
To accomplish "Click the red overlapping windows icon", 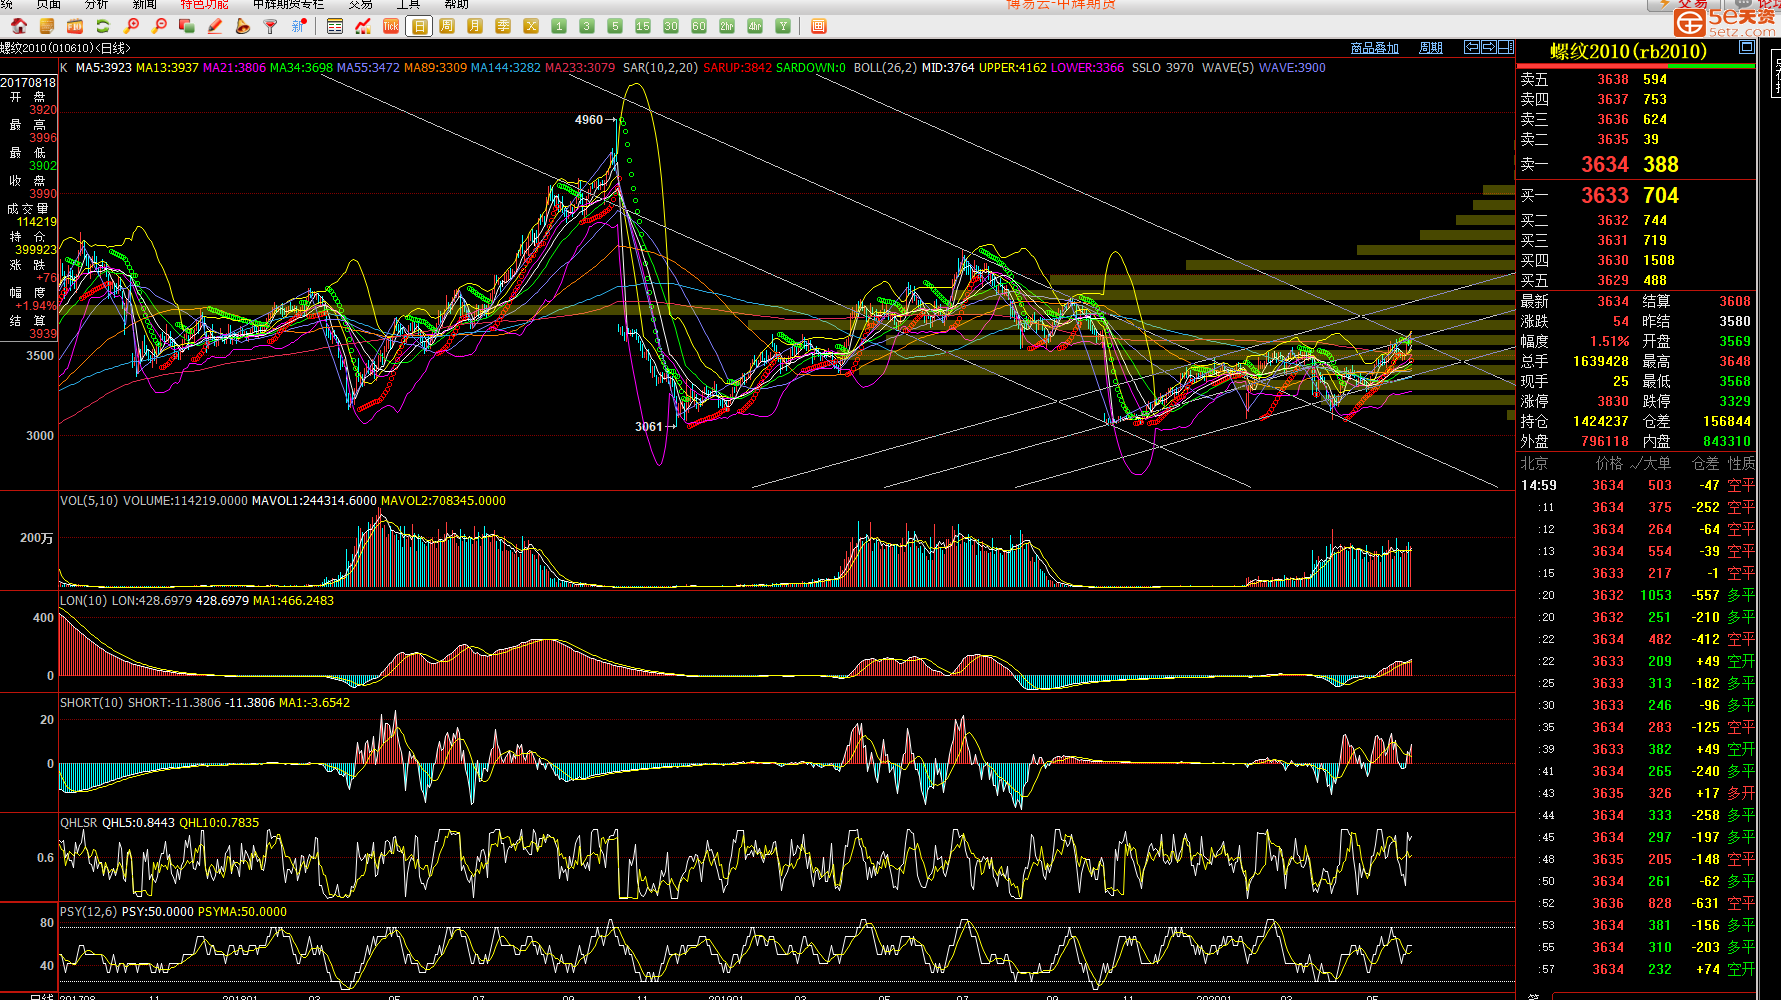I will [187, 27].
